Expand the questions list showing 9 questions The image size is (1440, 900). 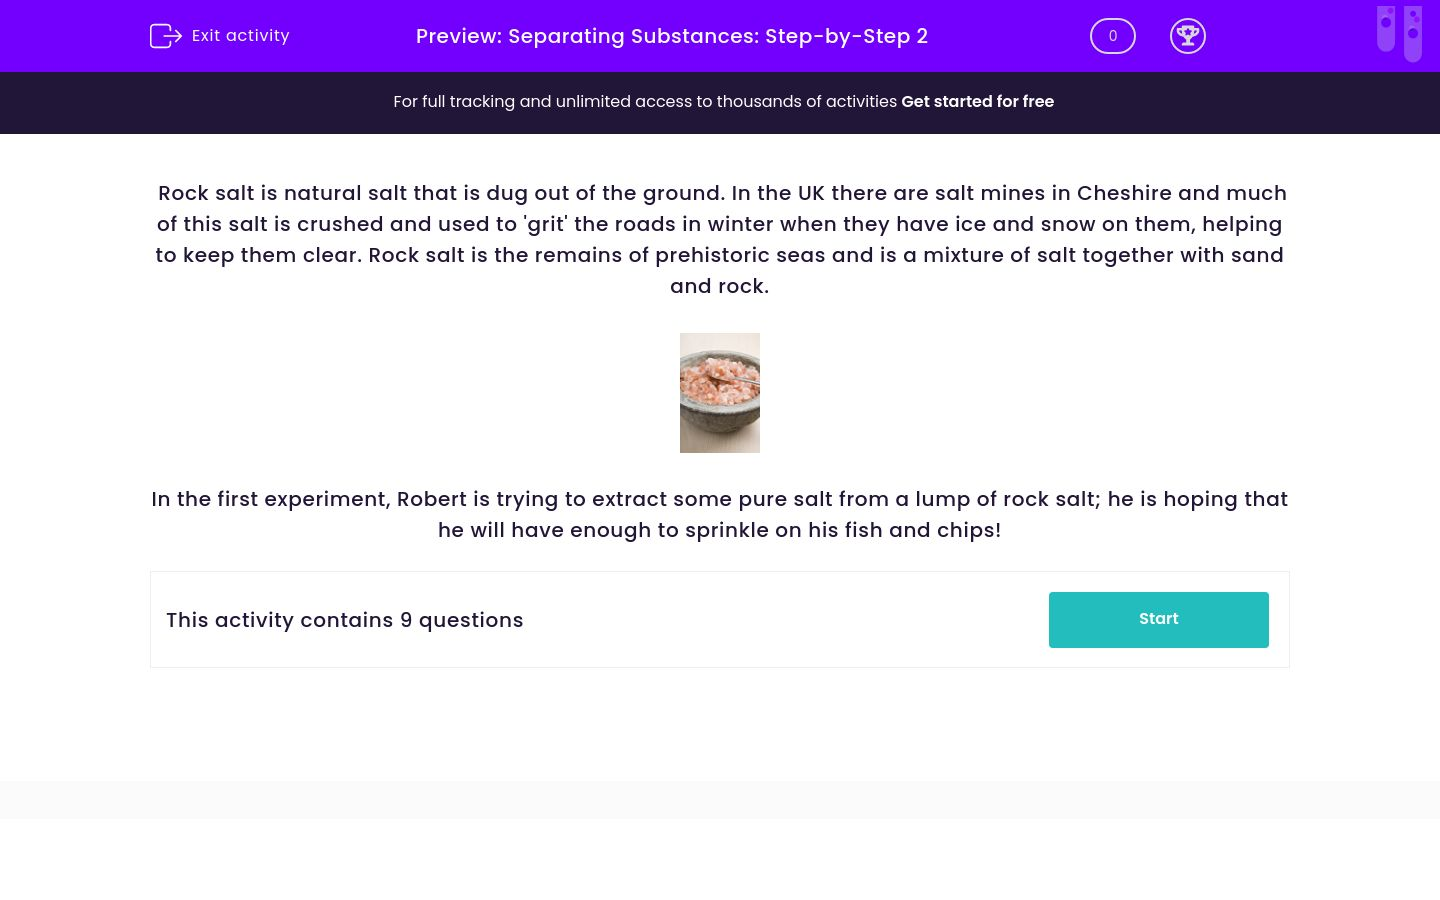coord(345,620)
